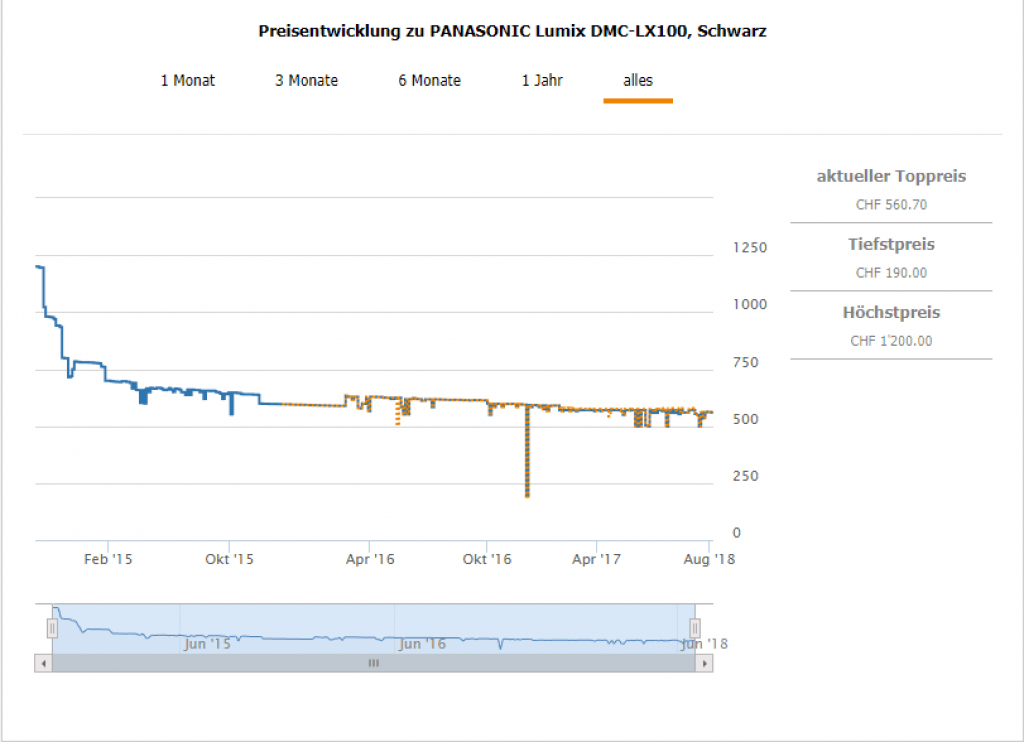Click the Okt '16 x-axis label
Image resolution: width=1024 pixels, height=742 pixels.
click(488, 560)
